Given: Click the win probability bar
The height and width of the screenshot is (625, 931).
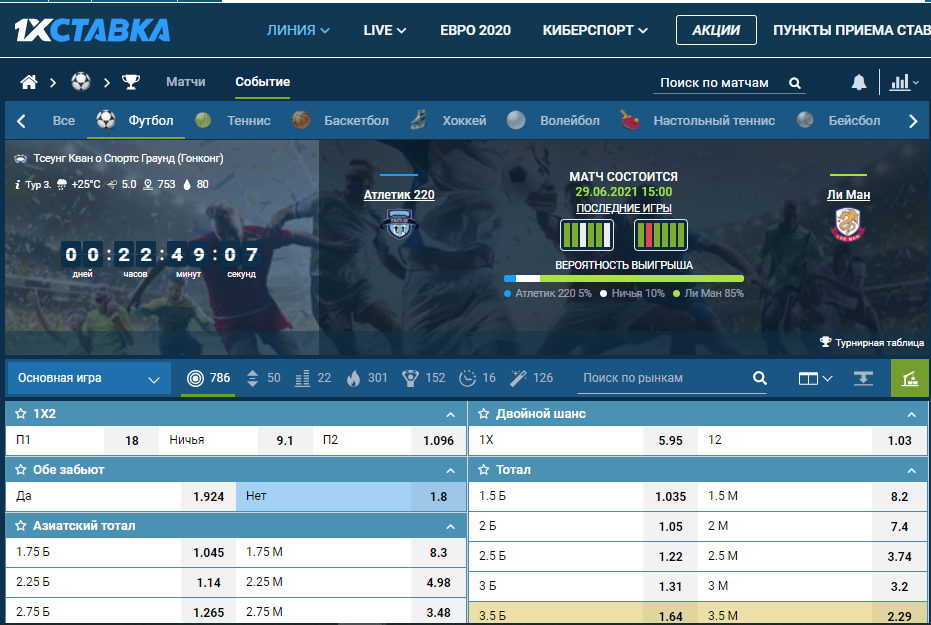Looking at the screenshot, I should tap(623, 278).
